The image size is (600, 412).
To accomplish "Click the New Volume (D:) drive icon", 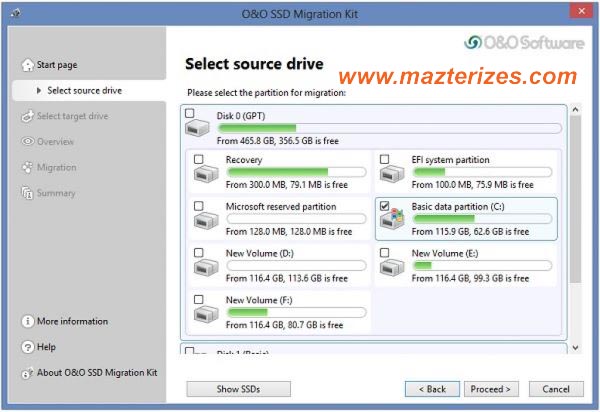I will tap(206, 267).
